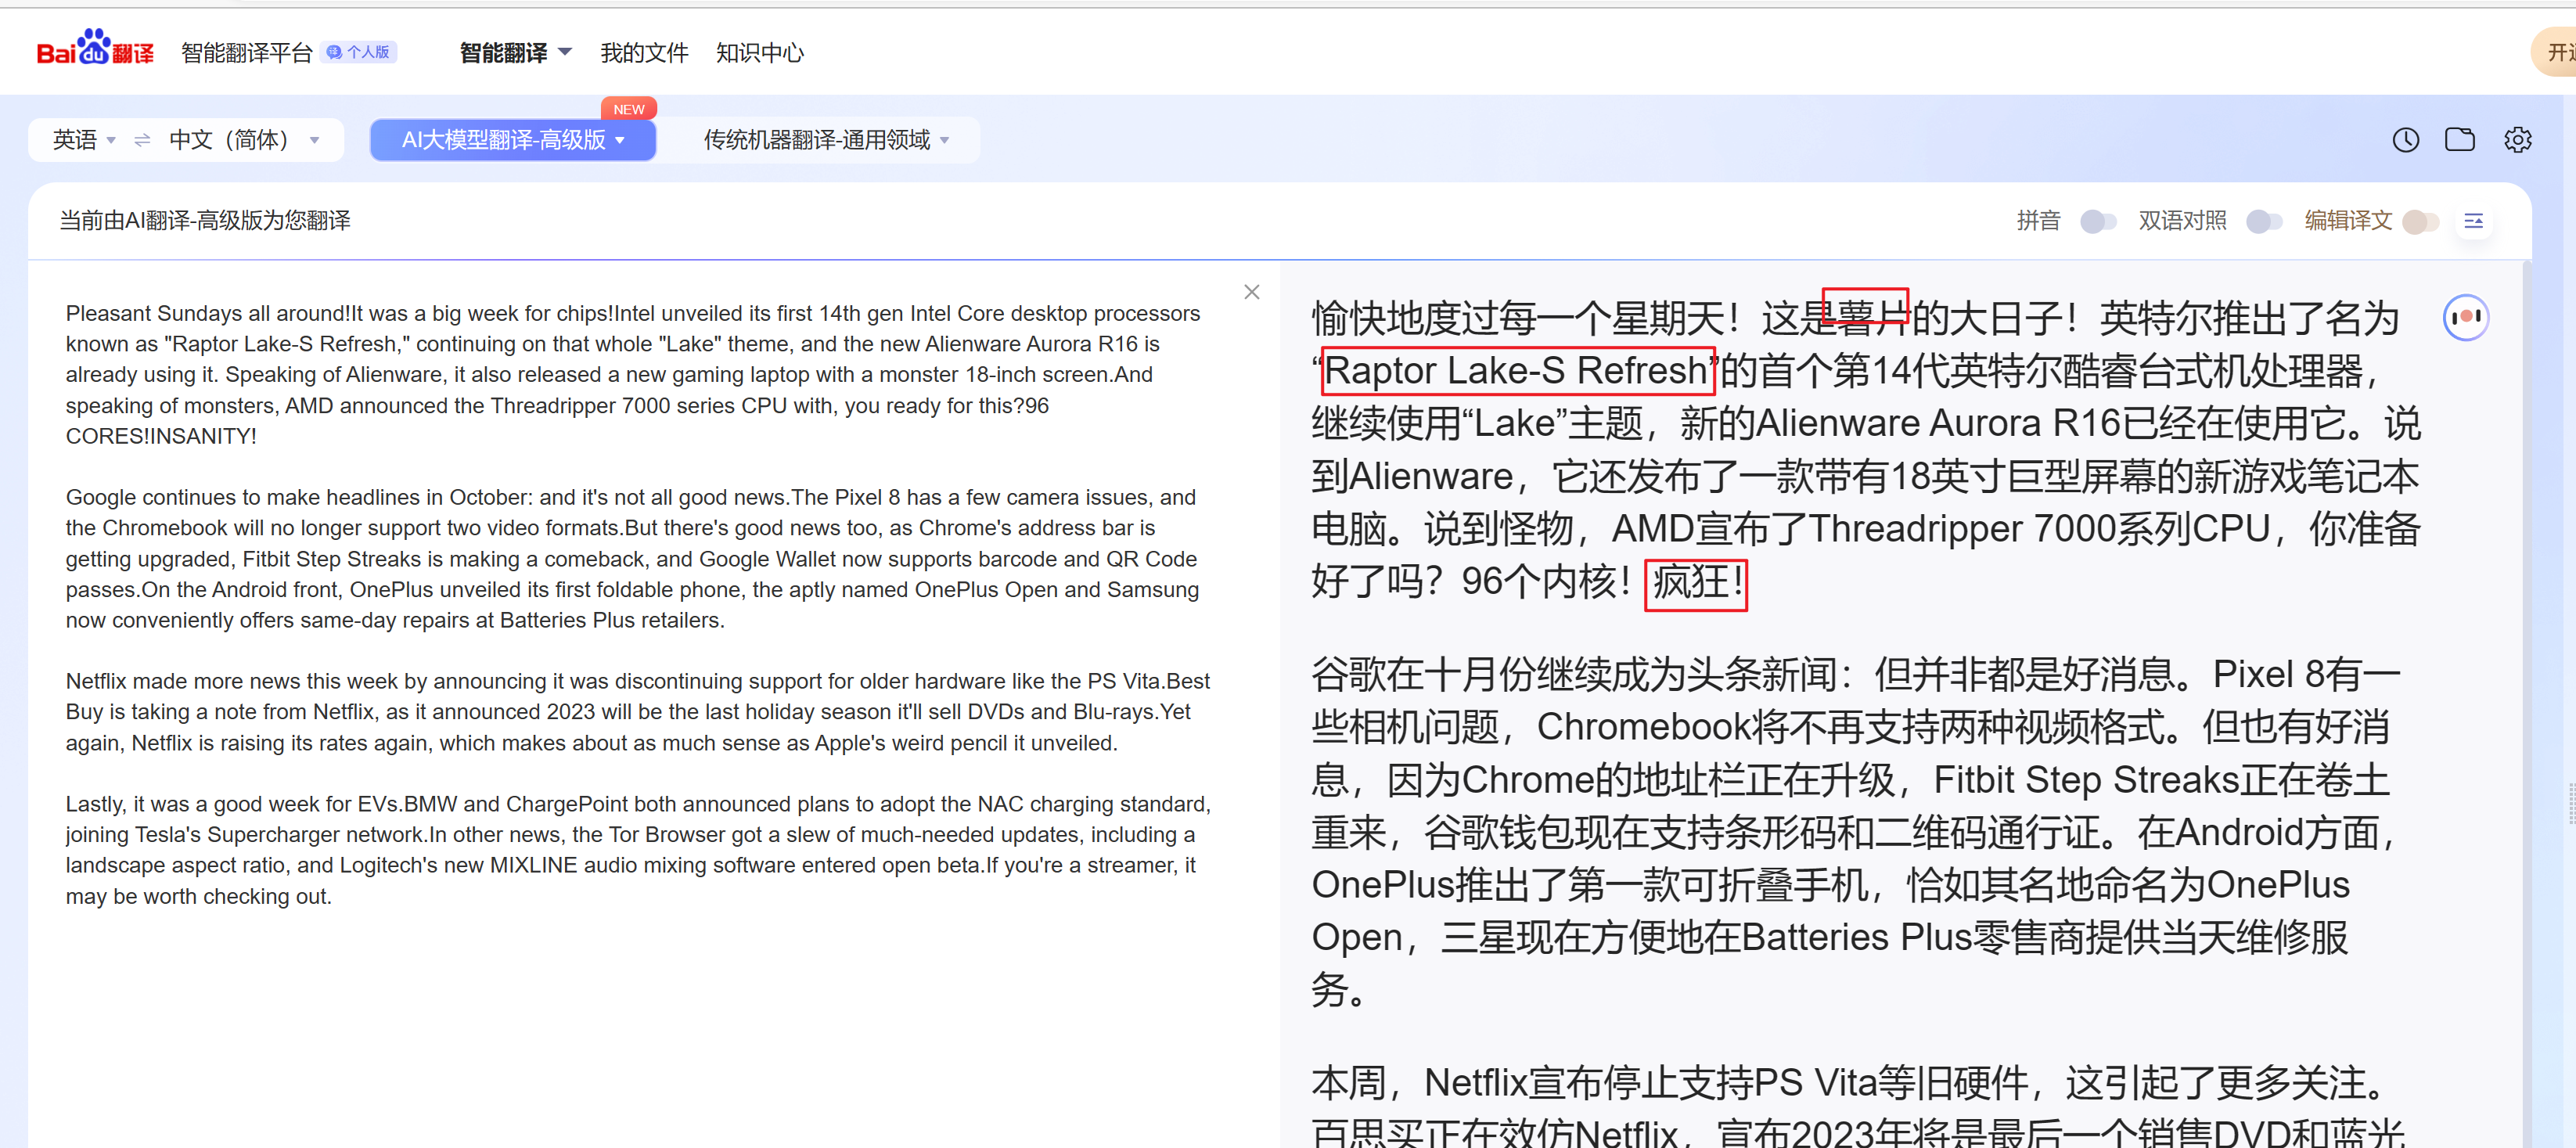Swap languages with the exchange arrows icon
2576x1148 pixels.
[x=142, y=140]
